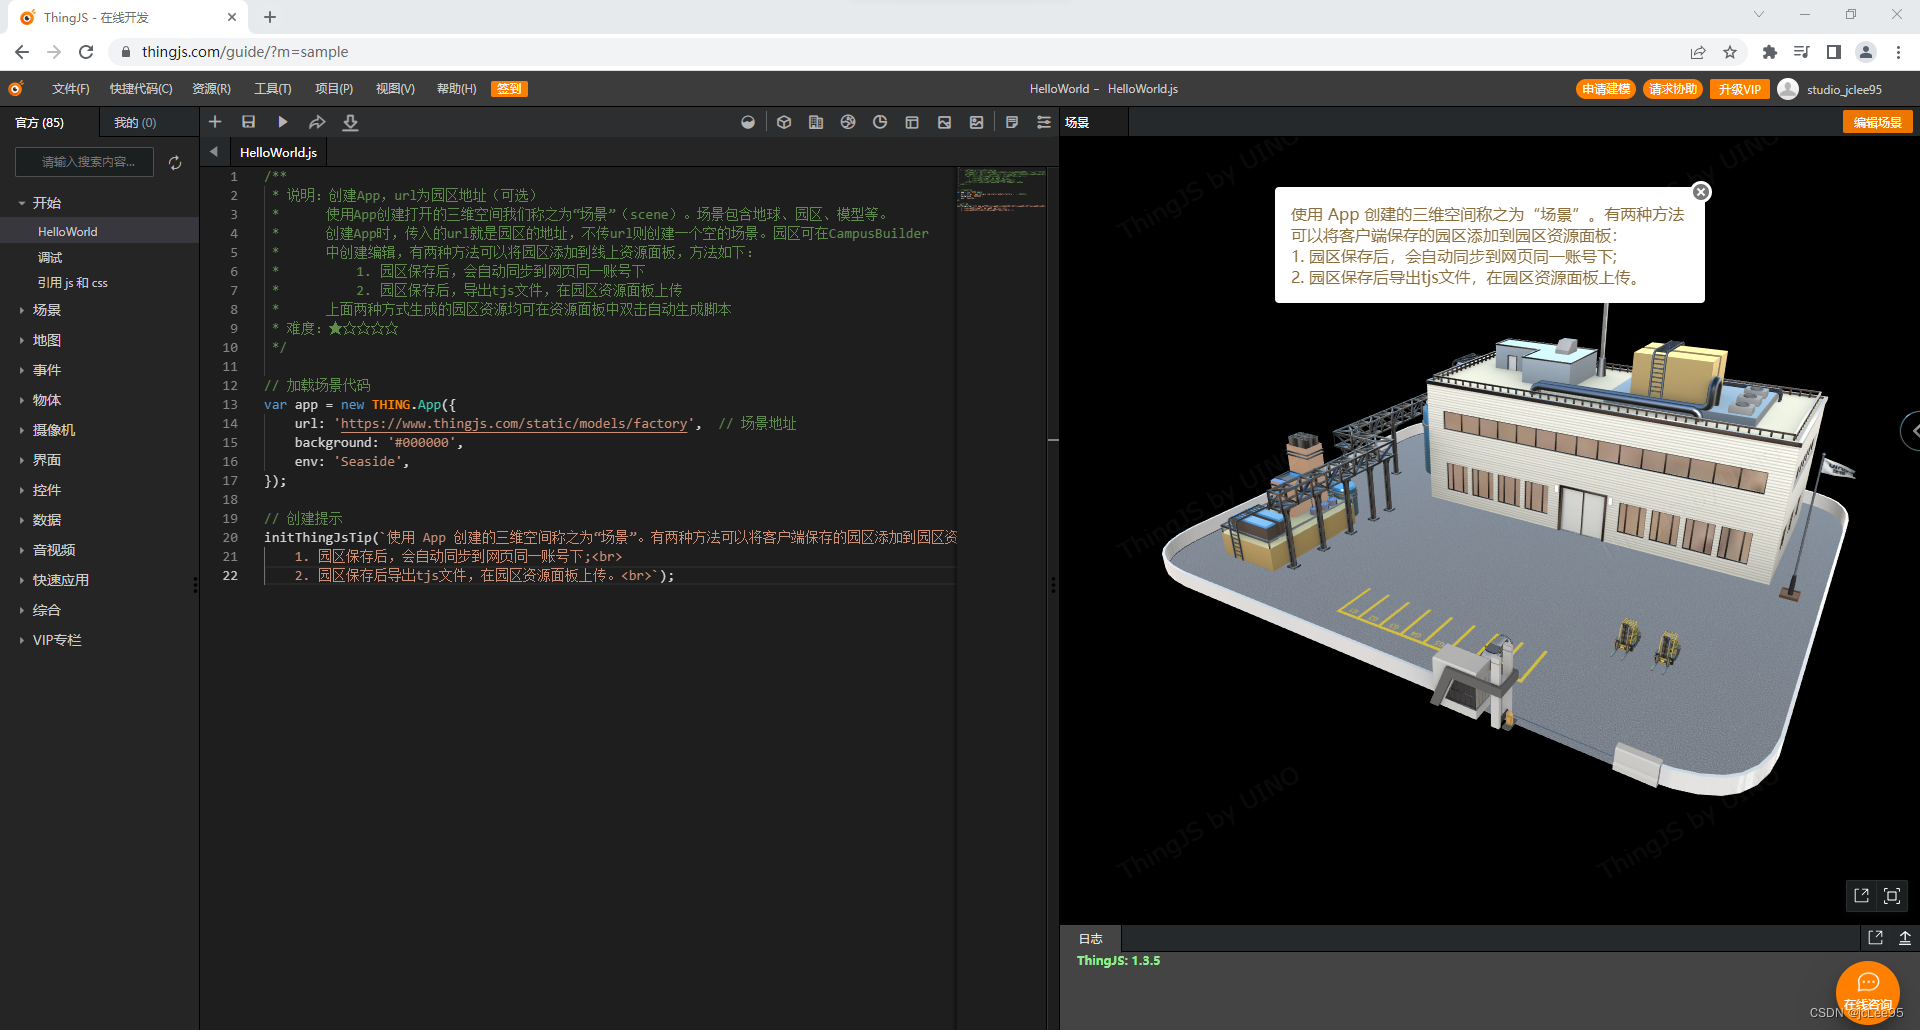Image resolution: width=1920 pixels, height=1030 pixels.
Task: Collapse the file tab panel arrow
Action: tap(214, 152)
